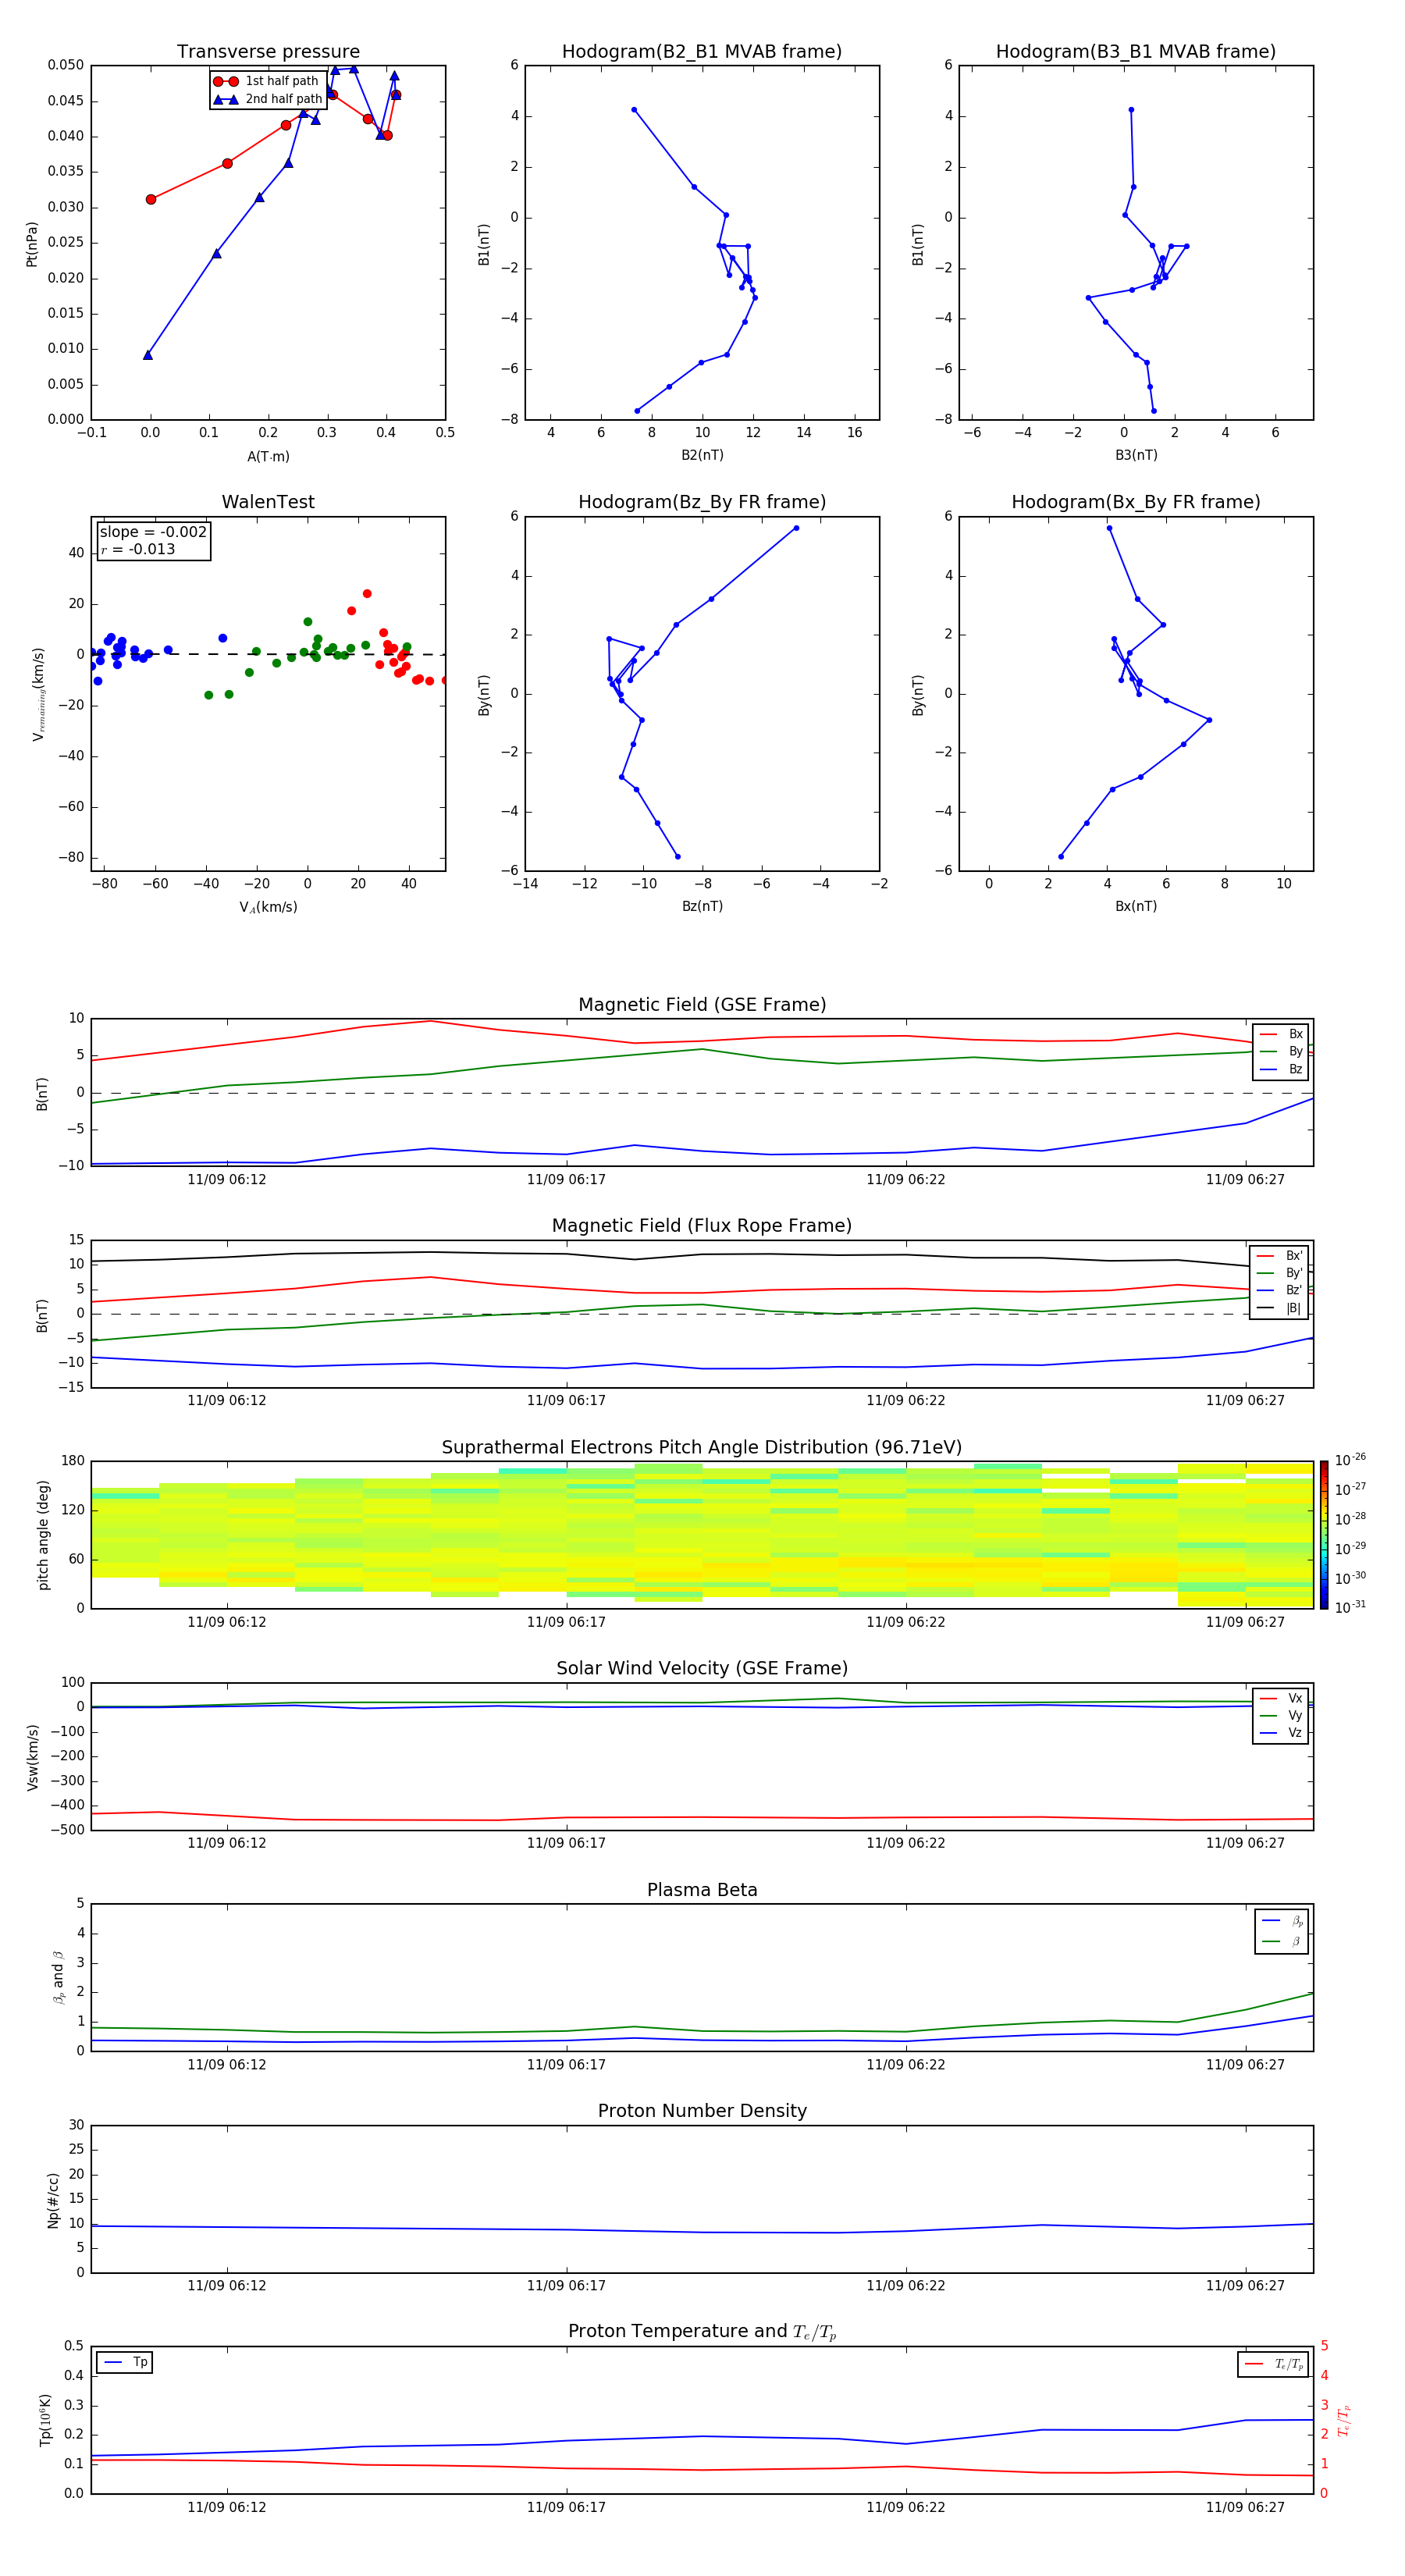
Task: Click the Suprathermal Electrons Pitch Angle title
Action: point(702,1447)
